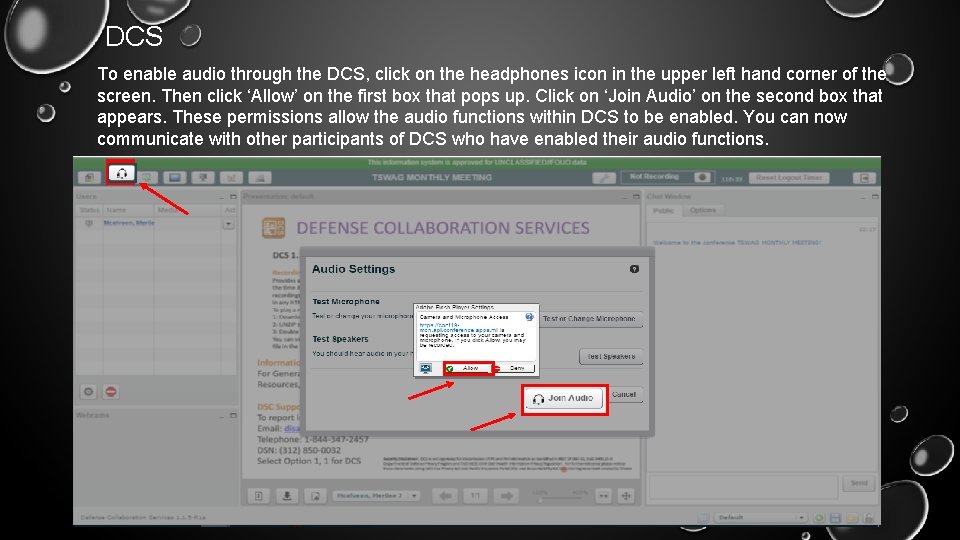Click the Send chat button
Screen dimensions: 960x540
pos(859,484)
